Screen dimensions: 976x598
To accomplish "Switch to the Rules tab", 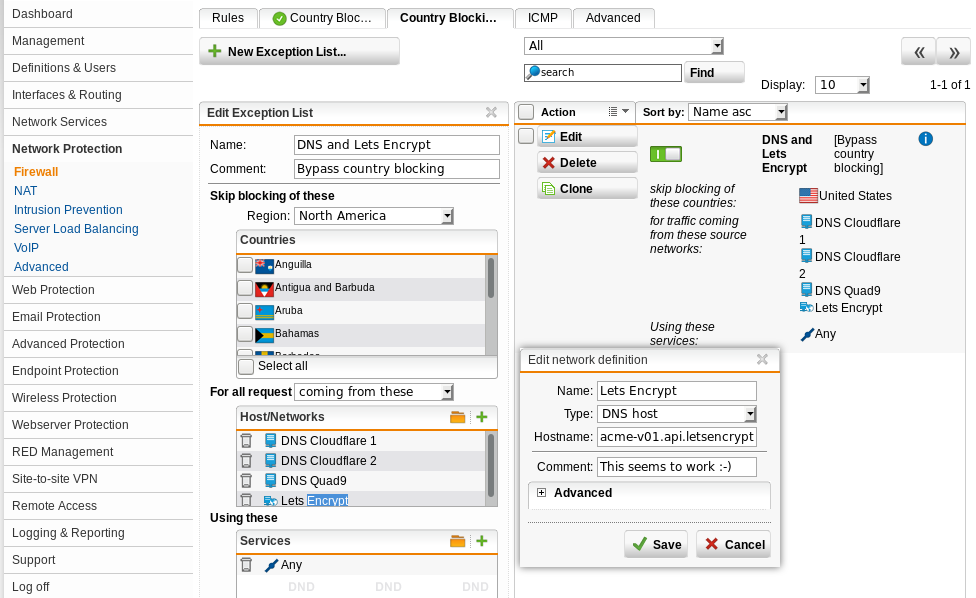I will [228, 18].
